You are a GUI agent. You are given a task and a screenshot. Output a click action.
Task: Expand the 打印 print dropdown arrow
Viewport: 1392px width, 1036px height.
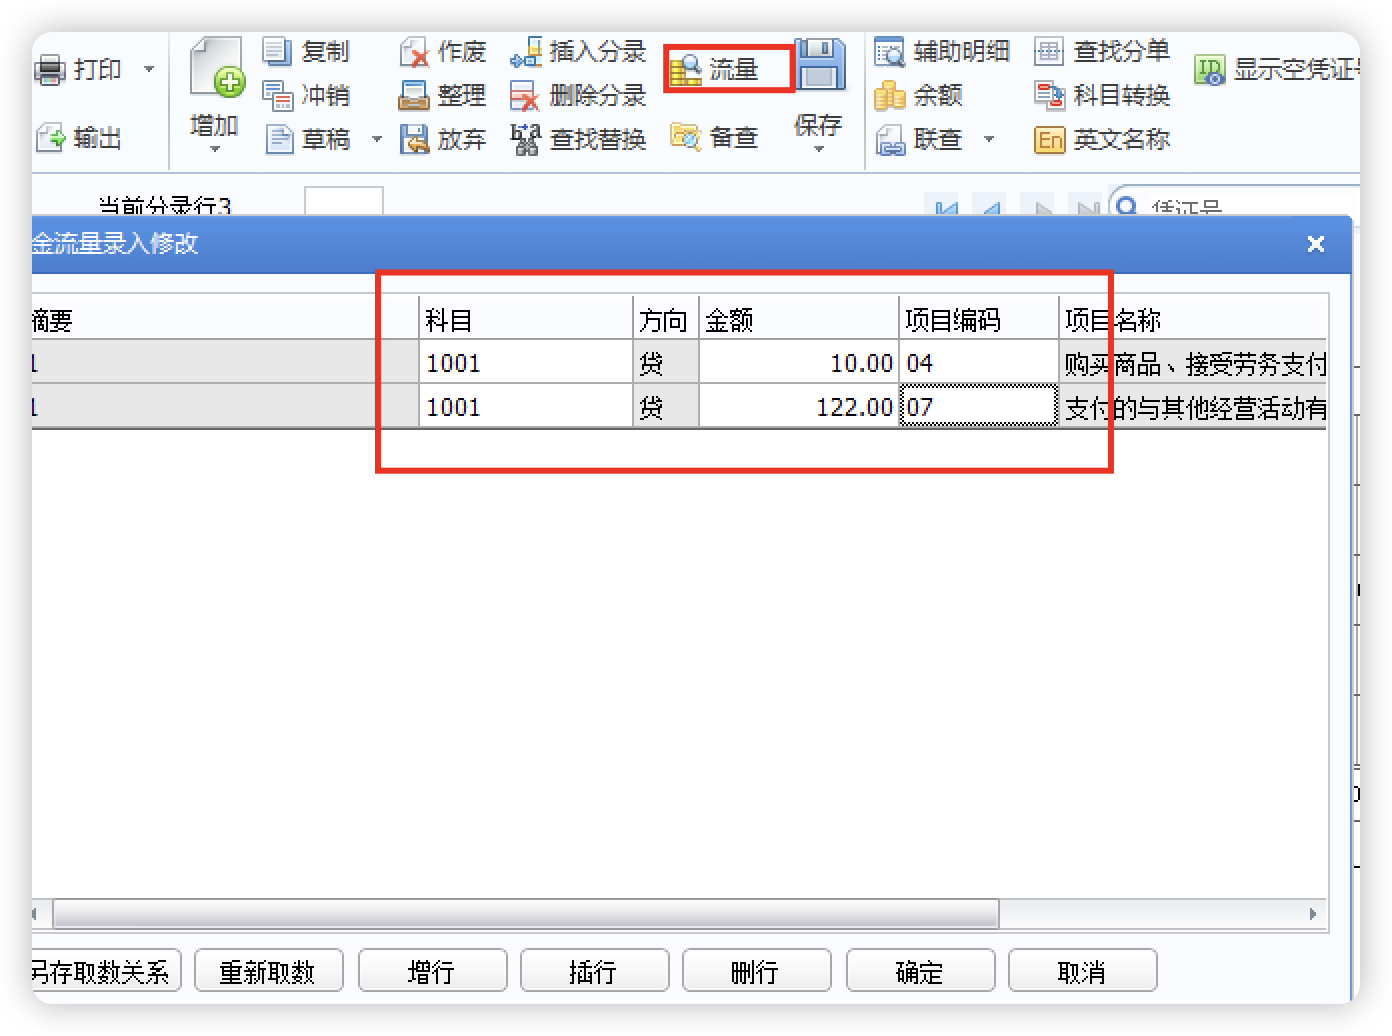[148, 69]
